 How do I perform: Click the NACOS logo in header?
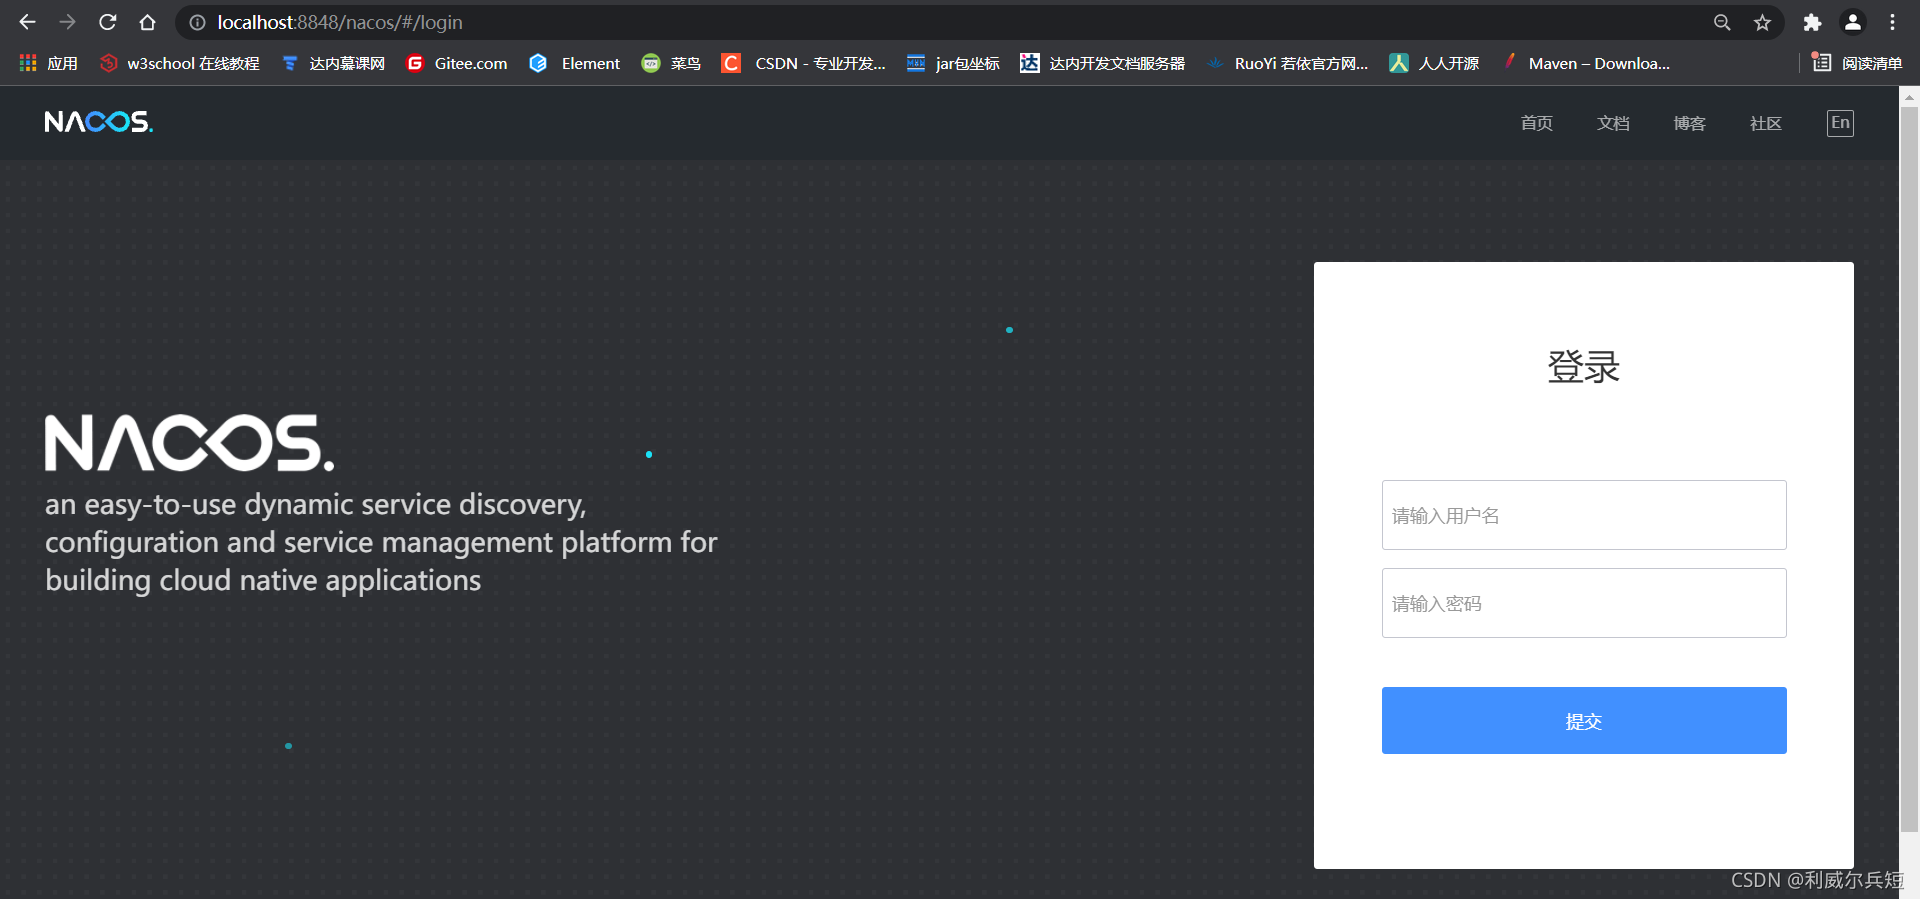99,122
